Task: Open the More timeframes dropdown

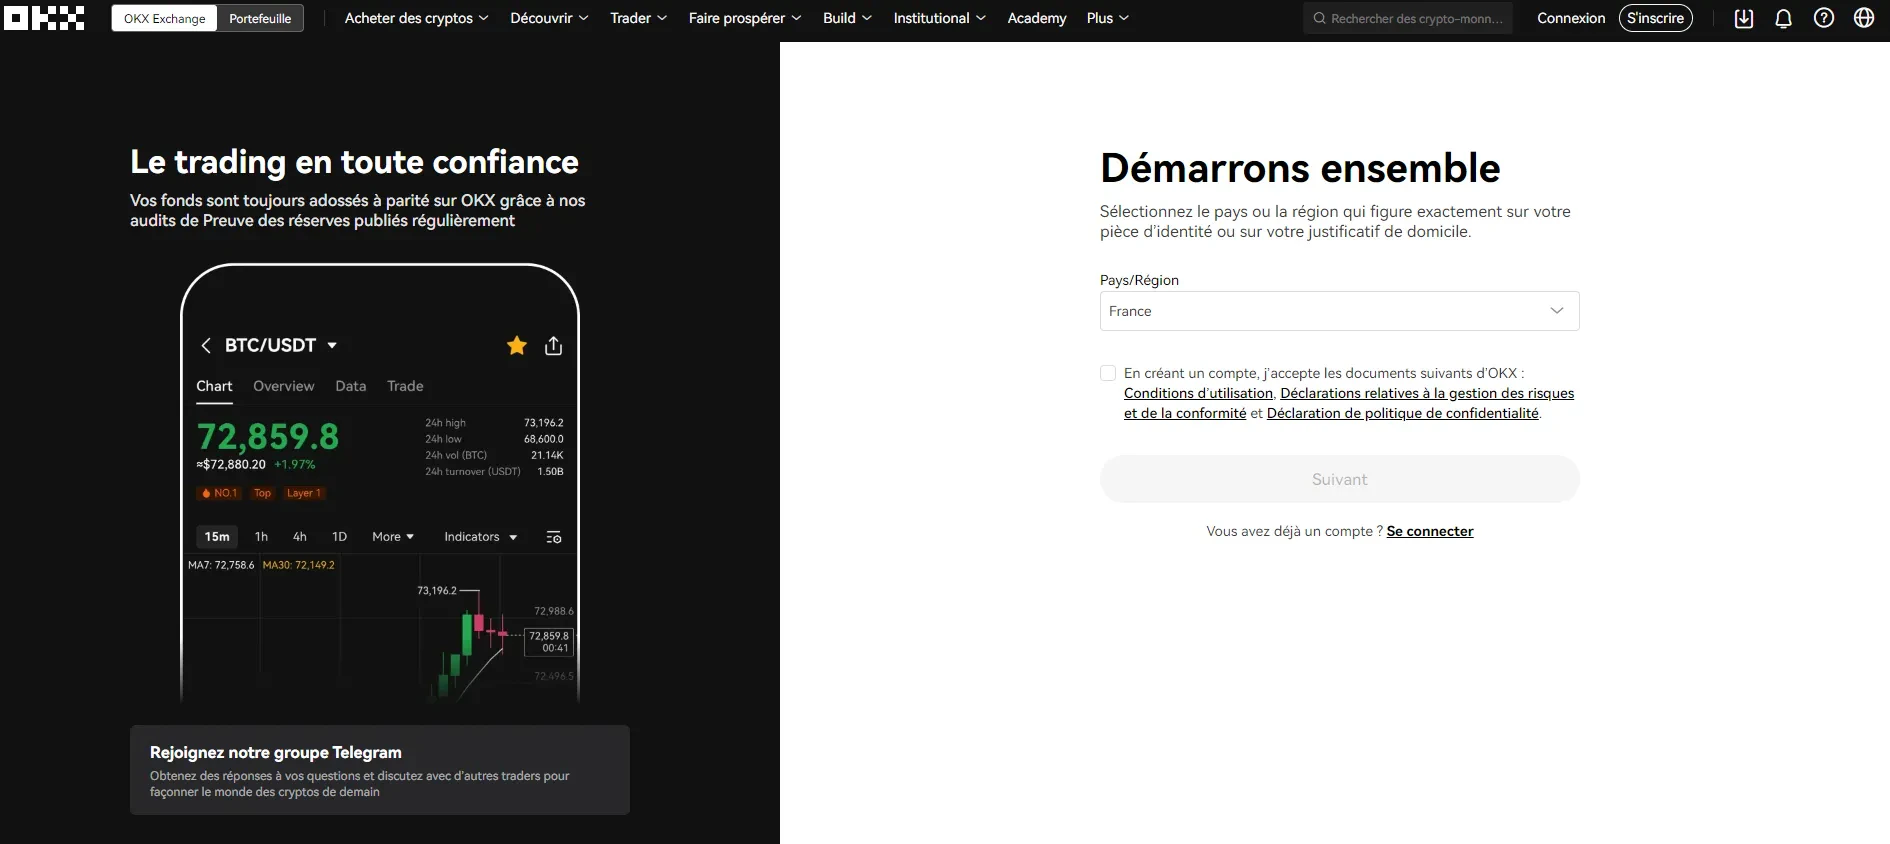Action: tap(393, 537)
